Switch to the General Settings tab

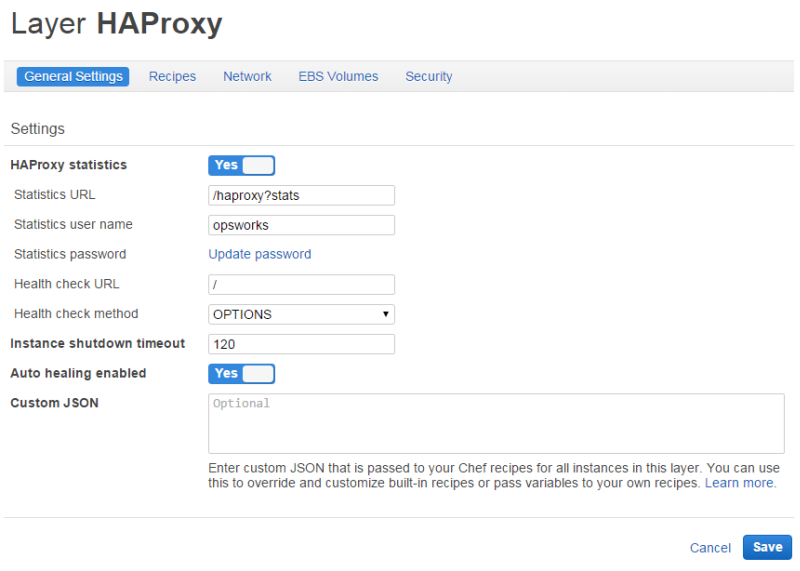73,77
